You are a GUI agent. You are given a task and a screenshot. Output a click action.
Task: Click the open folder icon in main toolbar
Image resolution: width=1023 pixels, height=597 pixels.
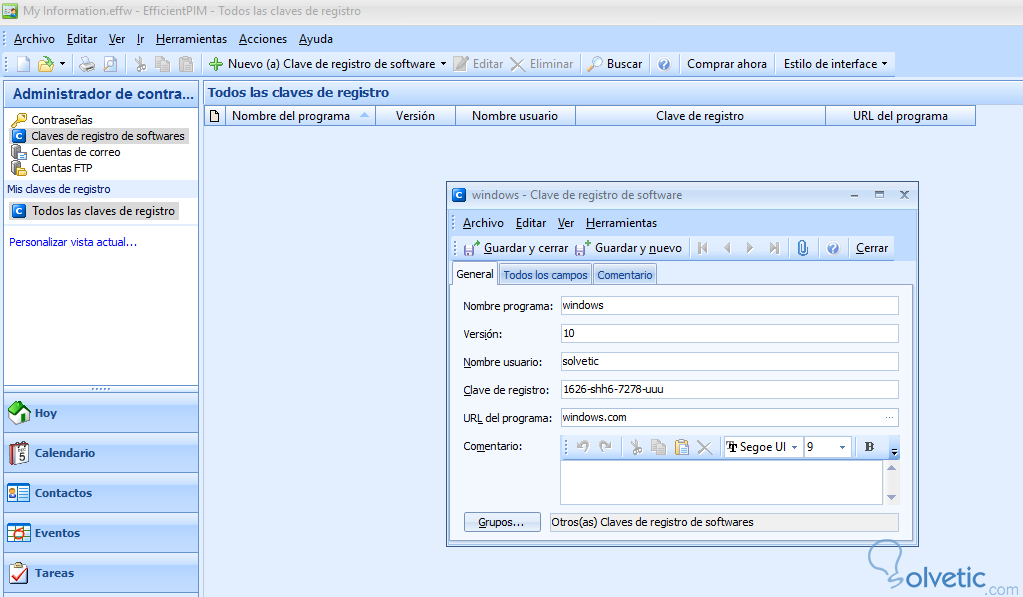click(46, 64)
